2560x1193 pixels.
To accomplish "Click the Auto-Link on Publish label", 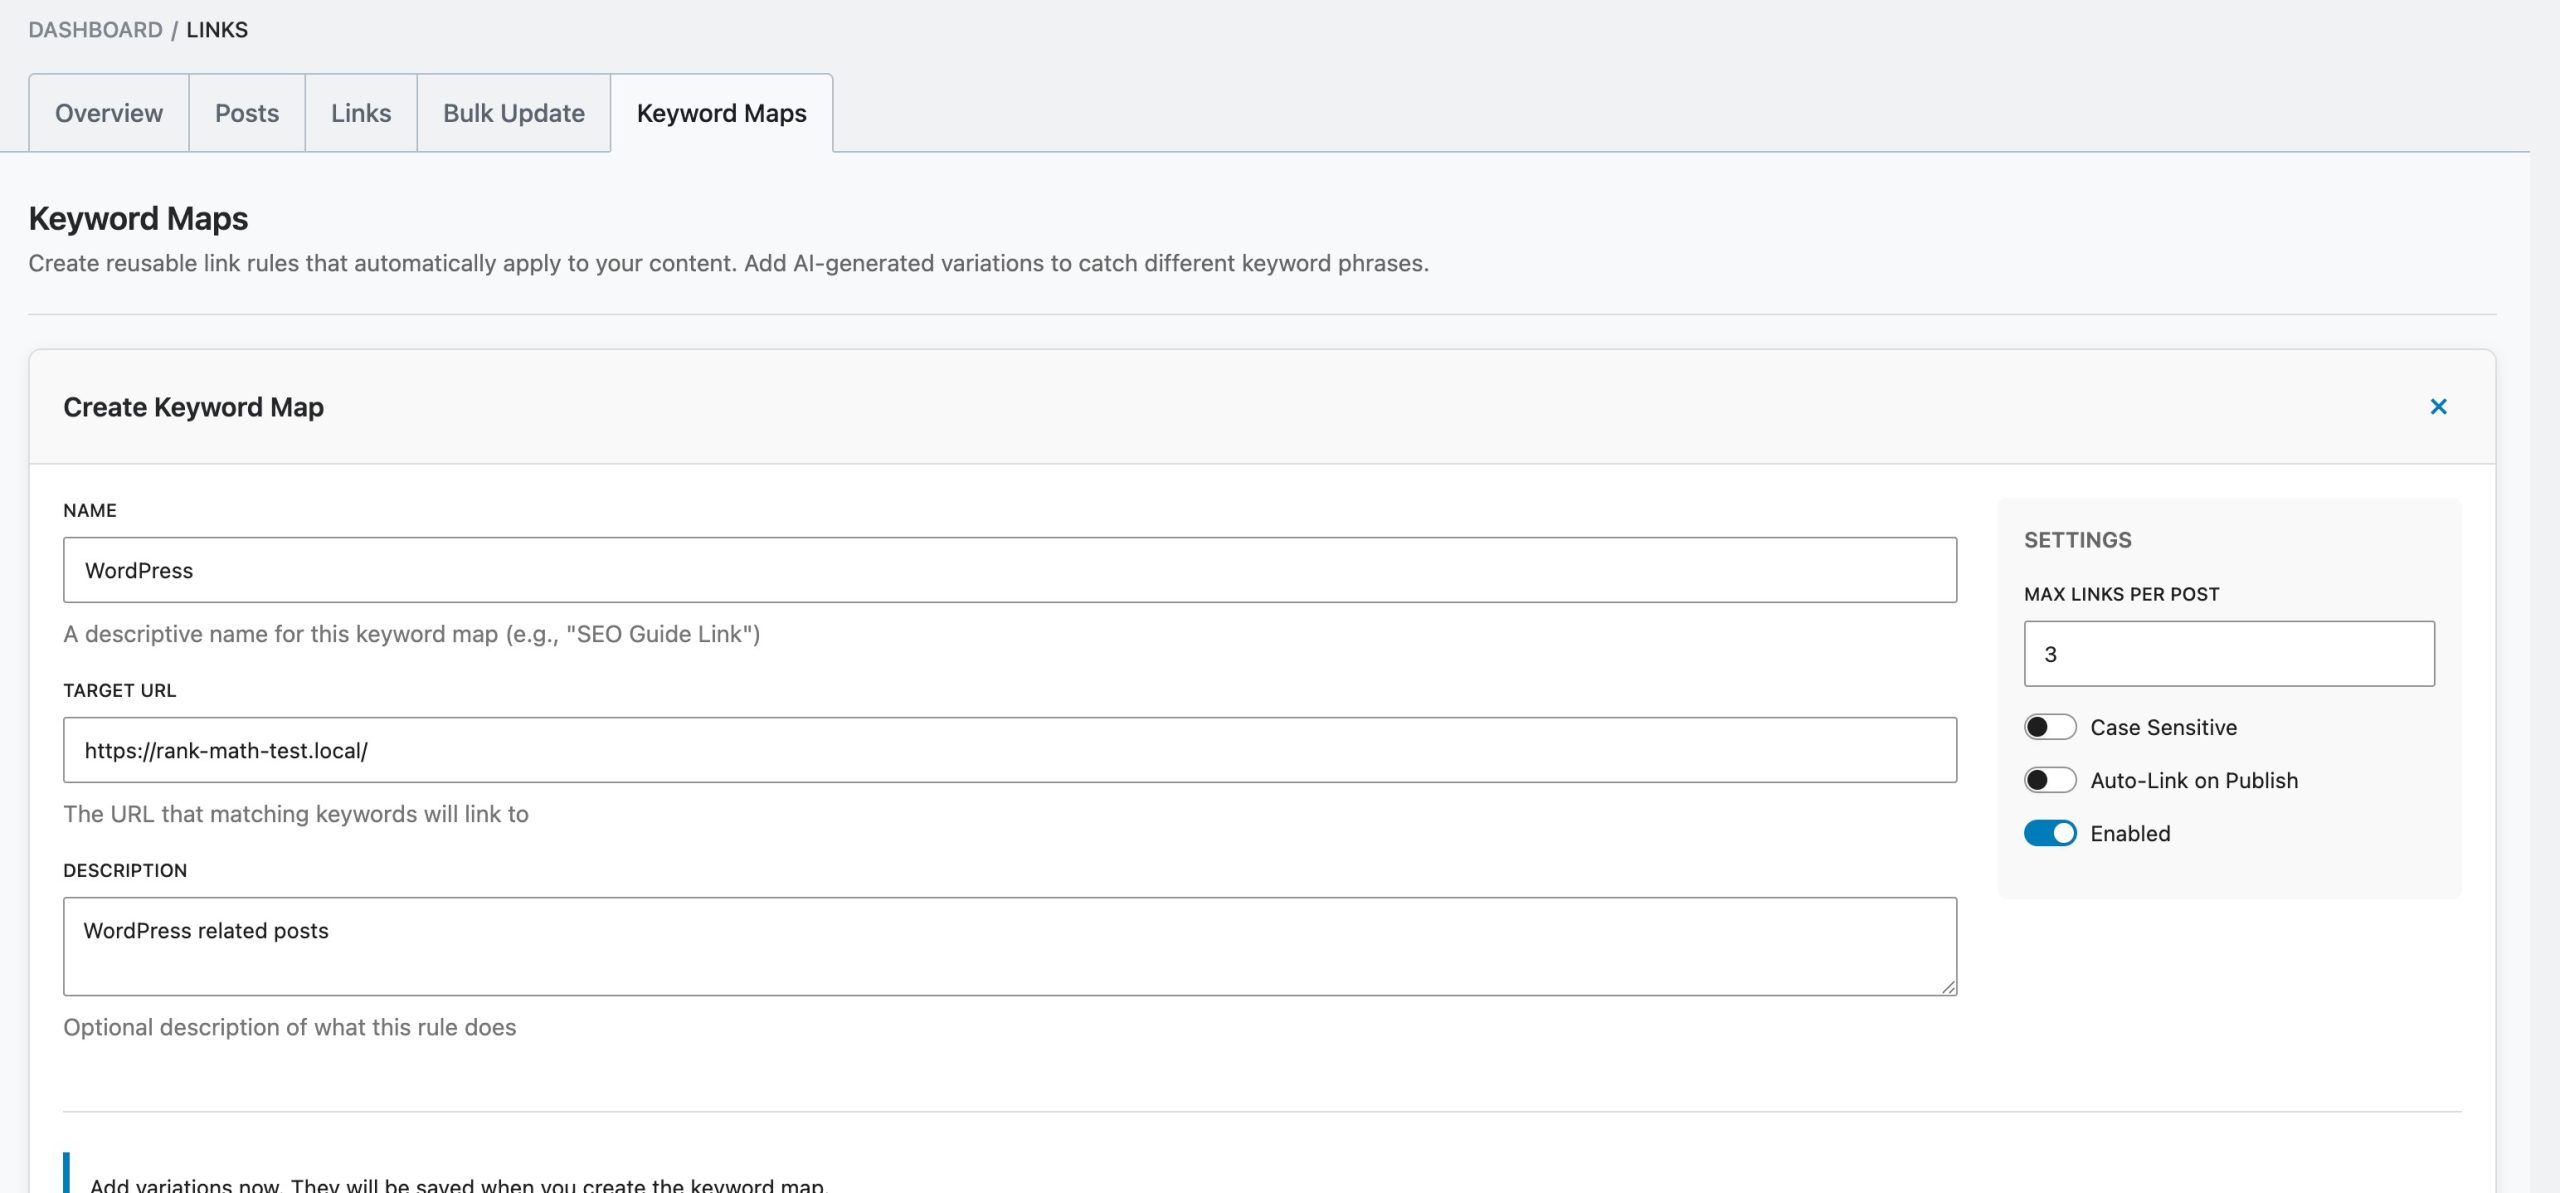I will click(2194, 780).
